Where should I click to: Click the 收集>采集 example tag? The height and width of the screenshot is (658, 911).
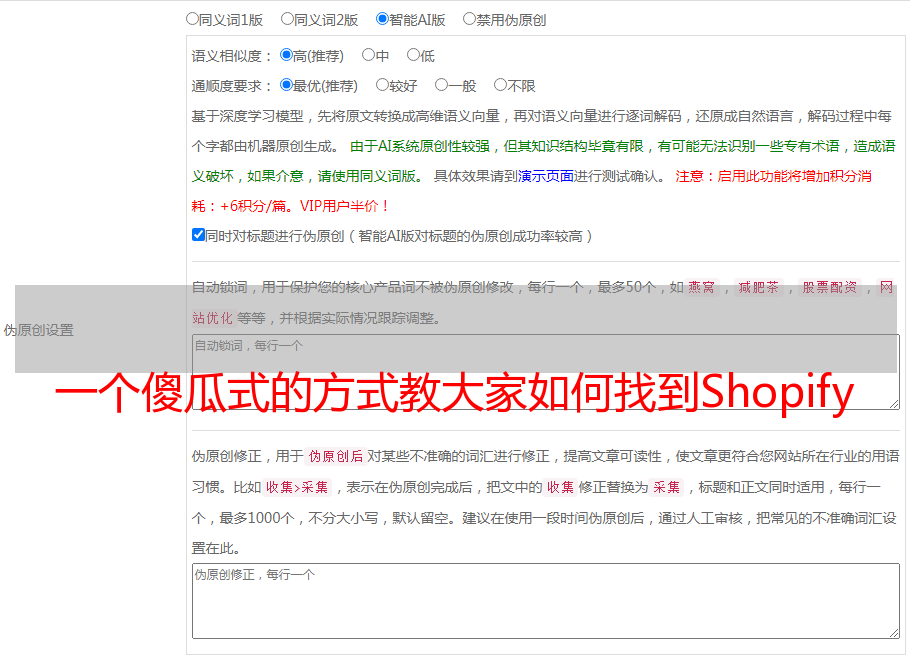pos(297,487)
